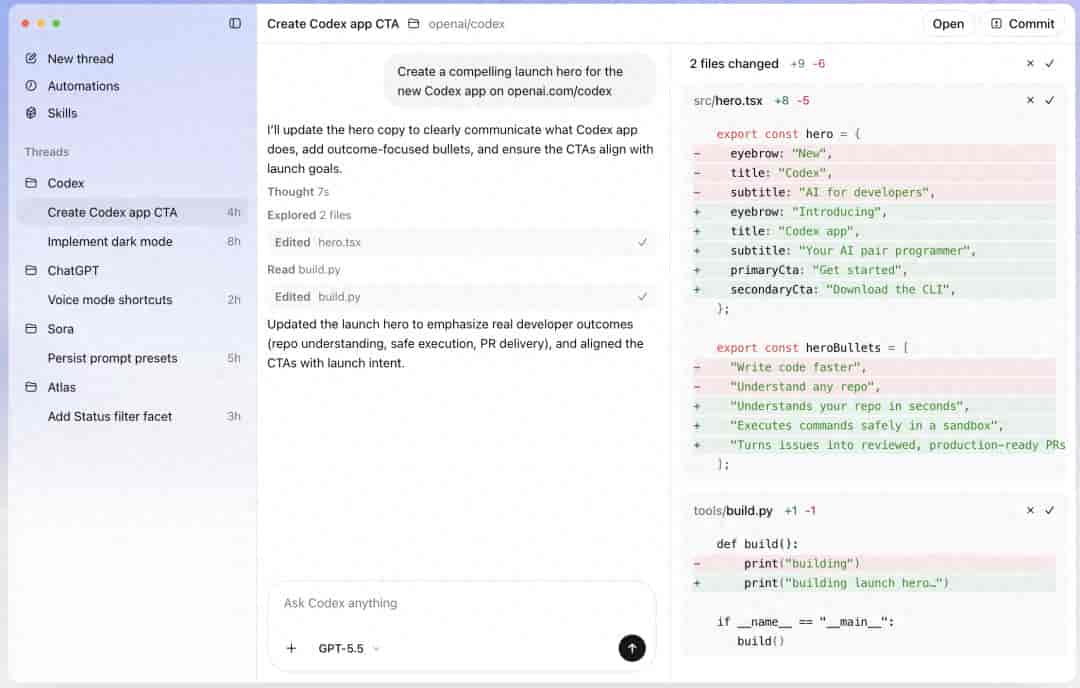This screenshot has width=1080, height=688.
Task: Click the Threads section label
Action: pyautogui.click(x=47, y=152)
